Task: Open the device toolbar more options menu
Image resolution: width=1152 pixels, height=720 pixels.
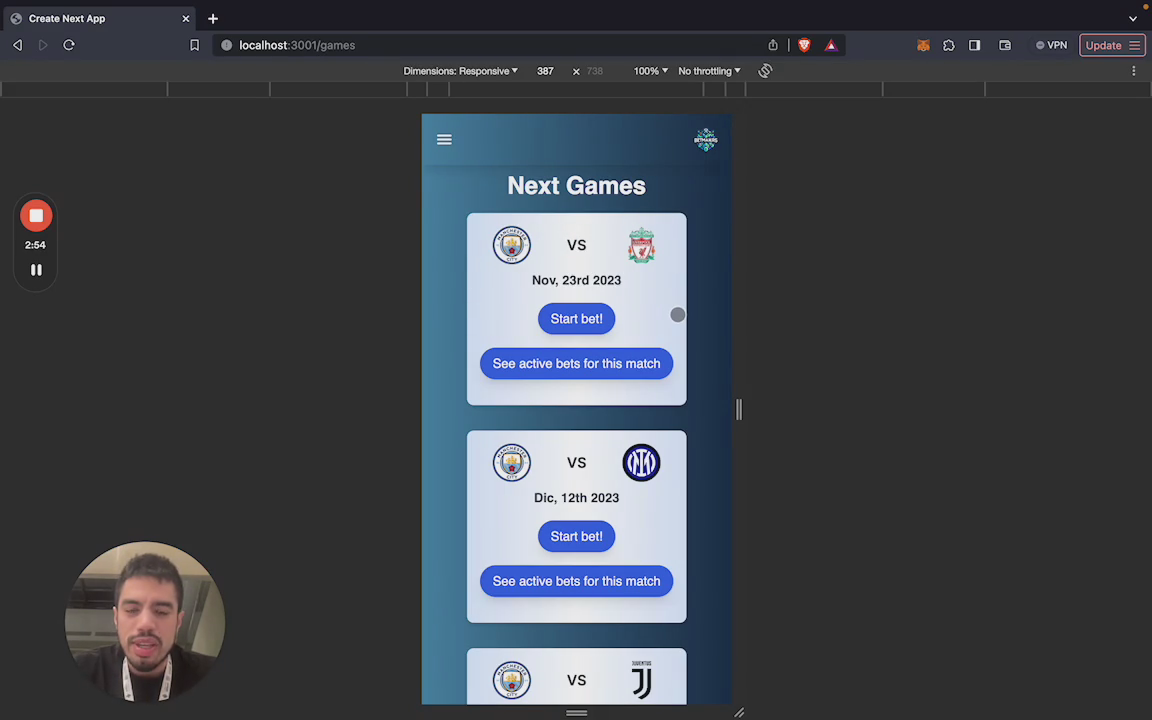Action: [1134, 71]
